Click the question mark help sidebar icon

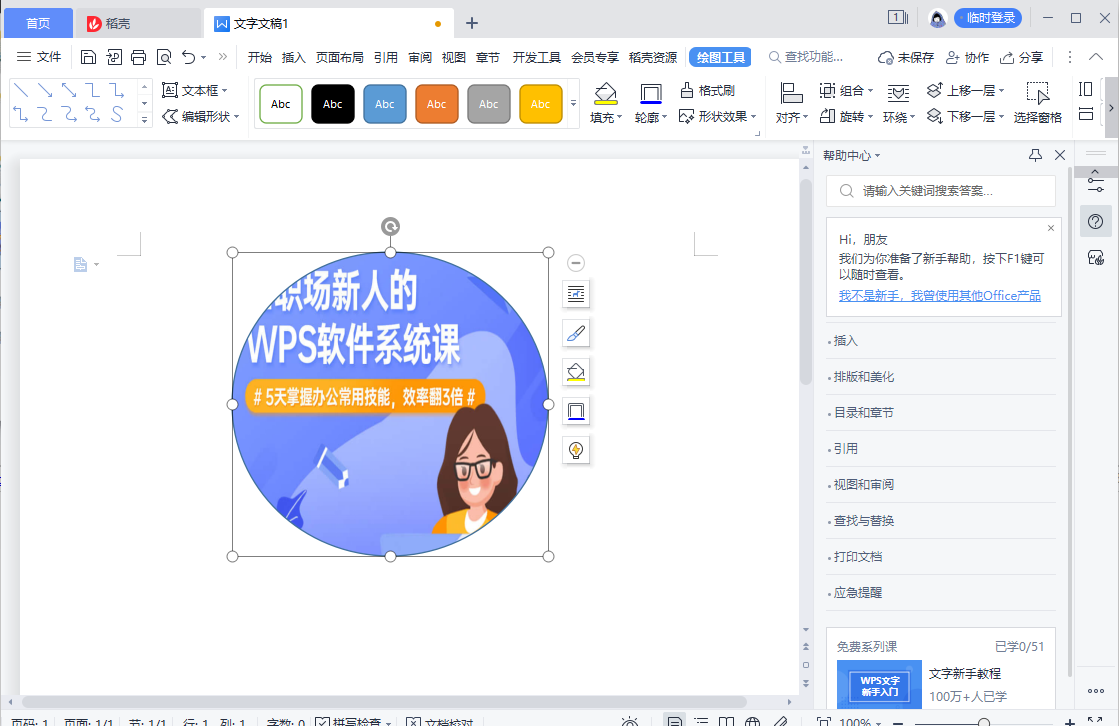point(1095,222)
